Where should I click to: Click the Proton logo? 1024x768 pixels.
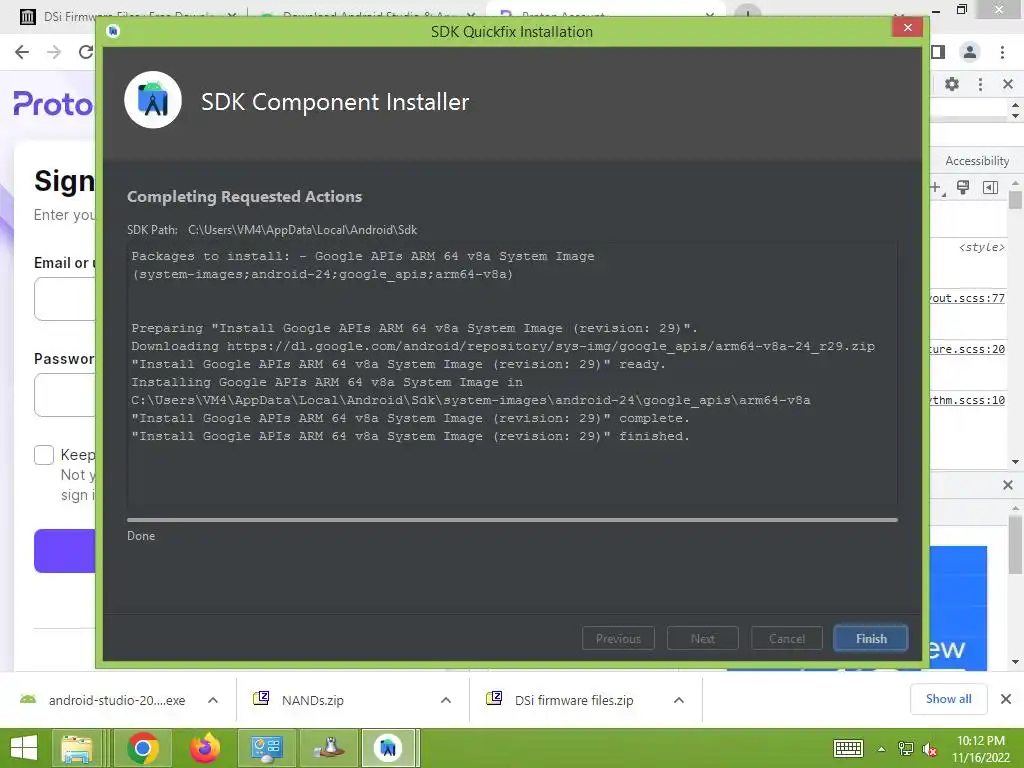point(54,104)
